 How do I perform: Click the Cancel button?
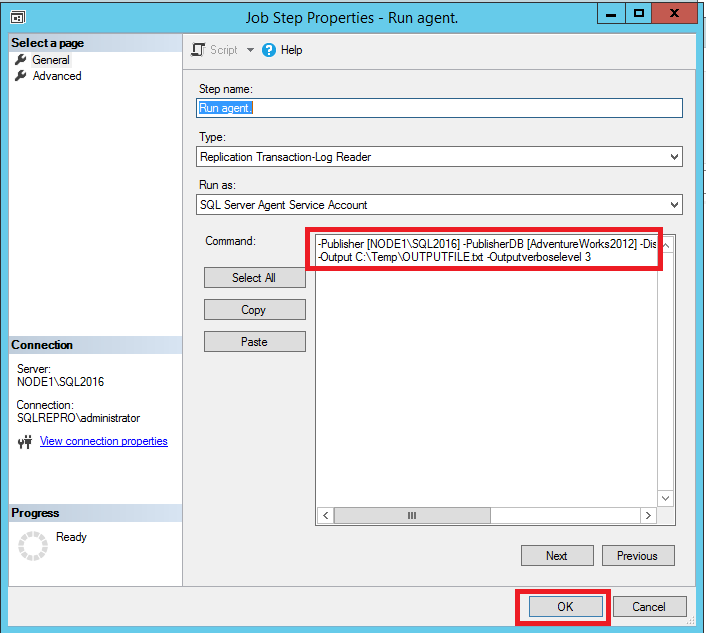pyautogui.click(x=650, y=606)
